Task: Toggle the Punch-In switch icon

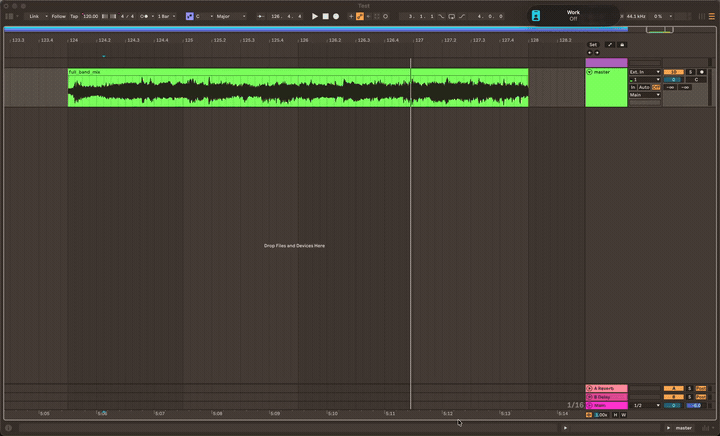Action: point(441,16)
